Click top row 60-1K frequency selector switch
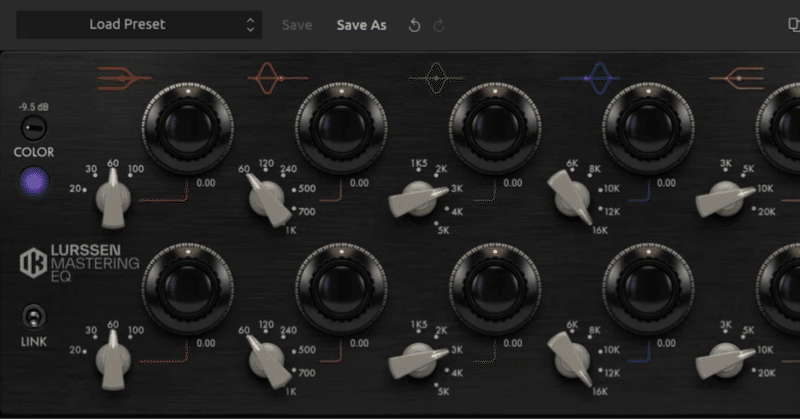Image resolution: width=800 pixels, height=419 pixels. click(x=267, y=199)
